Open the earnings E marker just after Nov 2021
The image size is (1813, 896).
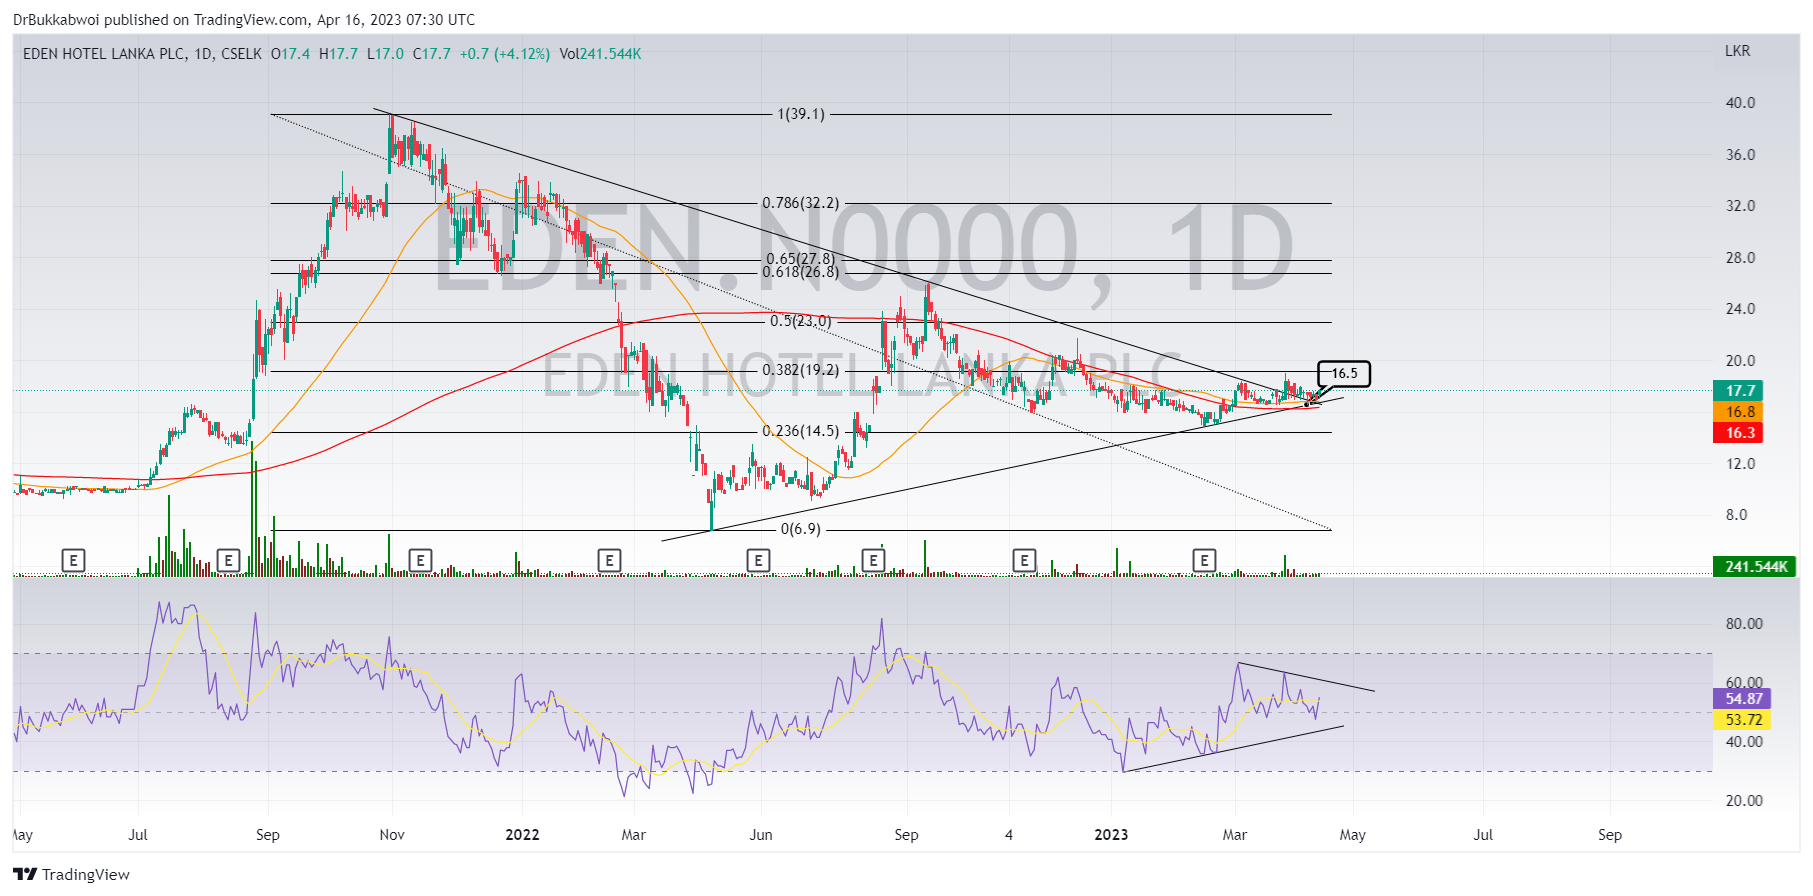421,560
